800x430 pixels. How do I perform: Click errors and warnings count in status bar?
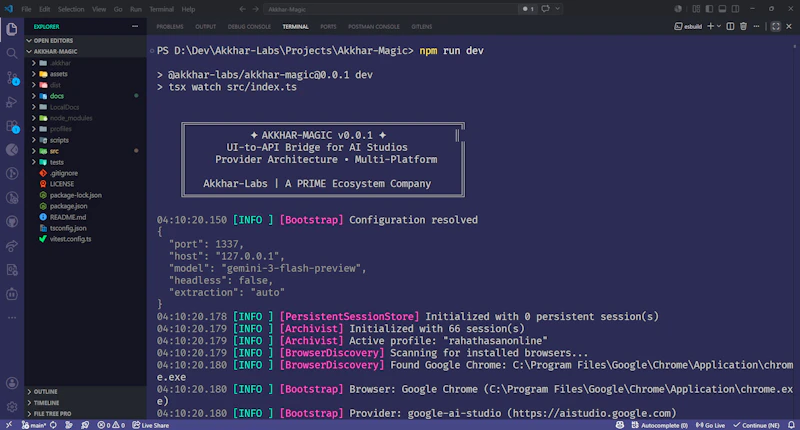[x=111, y=425]
